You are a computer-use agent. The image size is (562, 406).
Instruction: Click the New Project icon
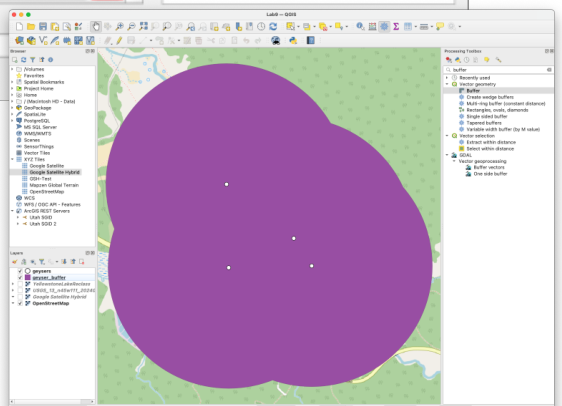point(19,27)
